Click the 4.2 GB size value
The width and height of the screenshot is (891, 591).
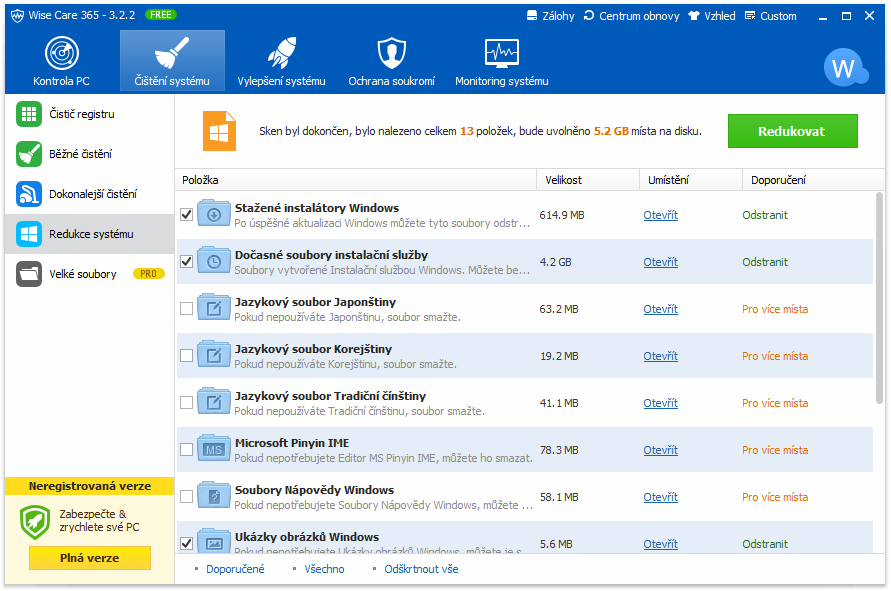click(555, 262)
